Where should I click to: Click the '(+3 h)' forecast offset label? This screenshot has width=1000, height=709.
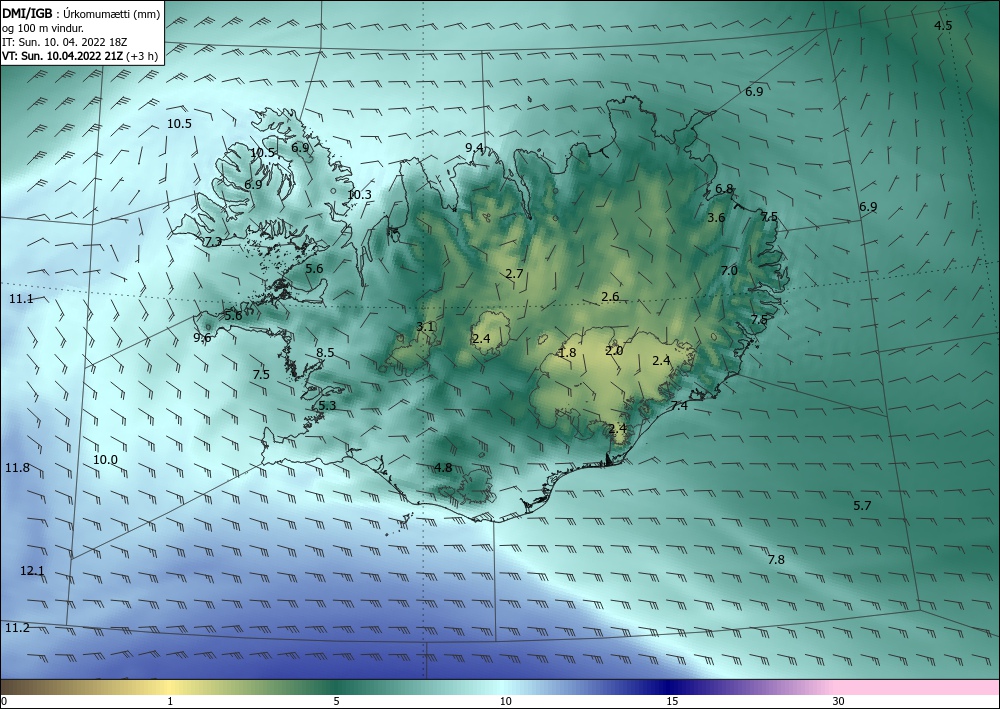(x=143, y=55)
